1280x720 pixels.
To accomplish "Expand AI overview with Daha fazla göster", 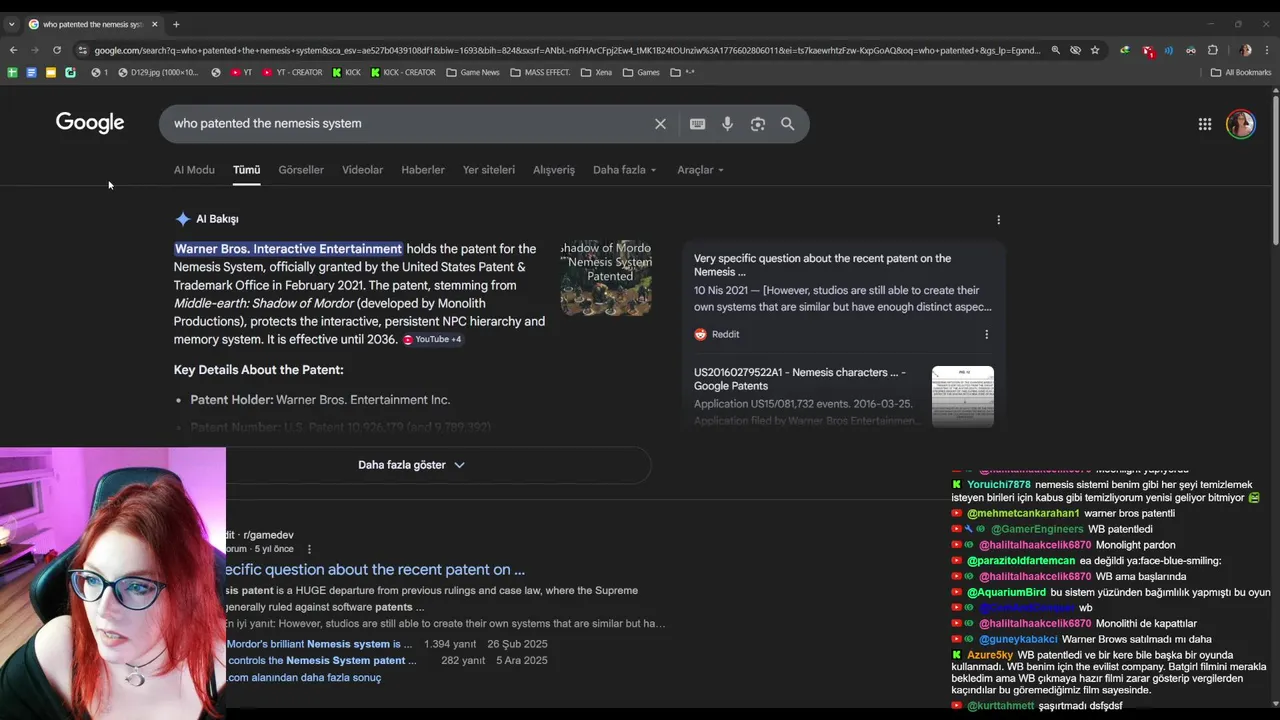I will (411, 465).
